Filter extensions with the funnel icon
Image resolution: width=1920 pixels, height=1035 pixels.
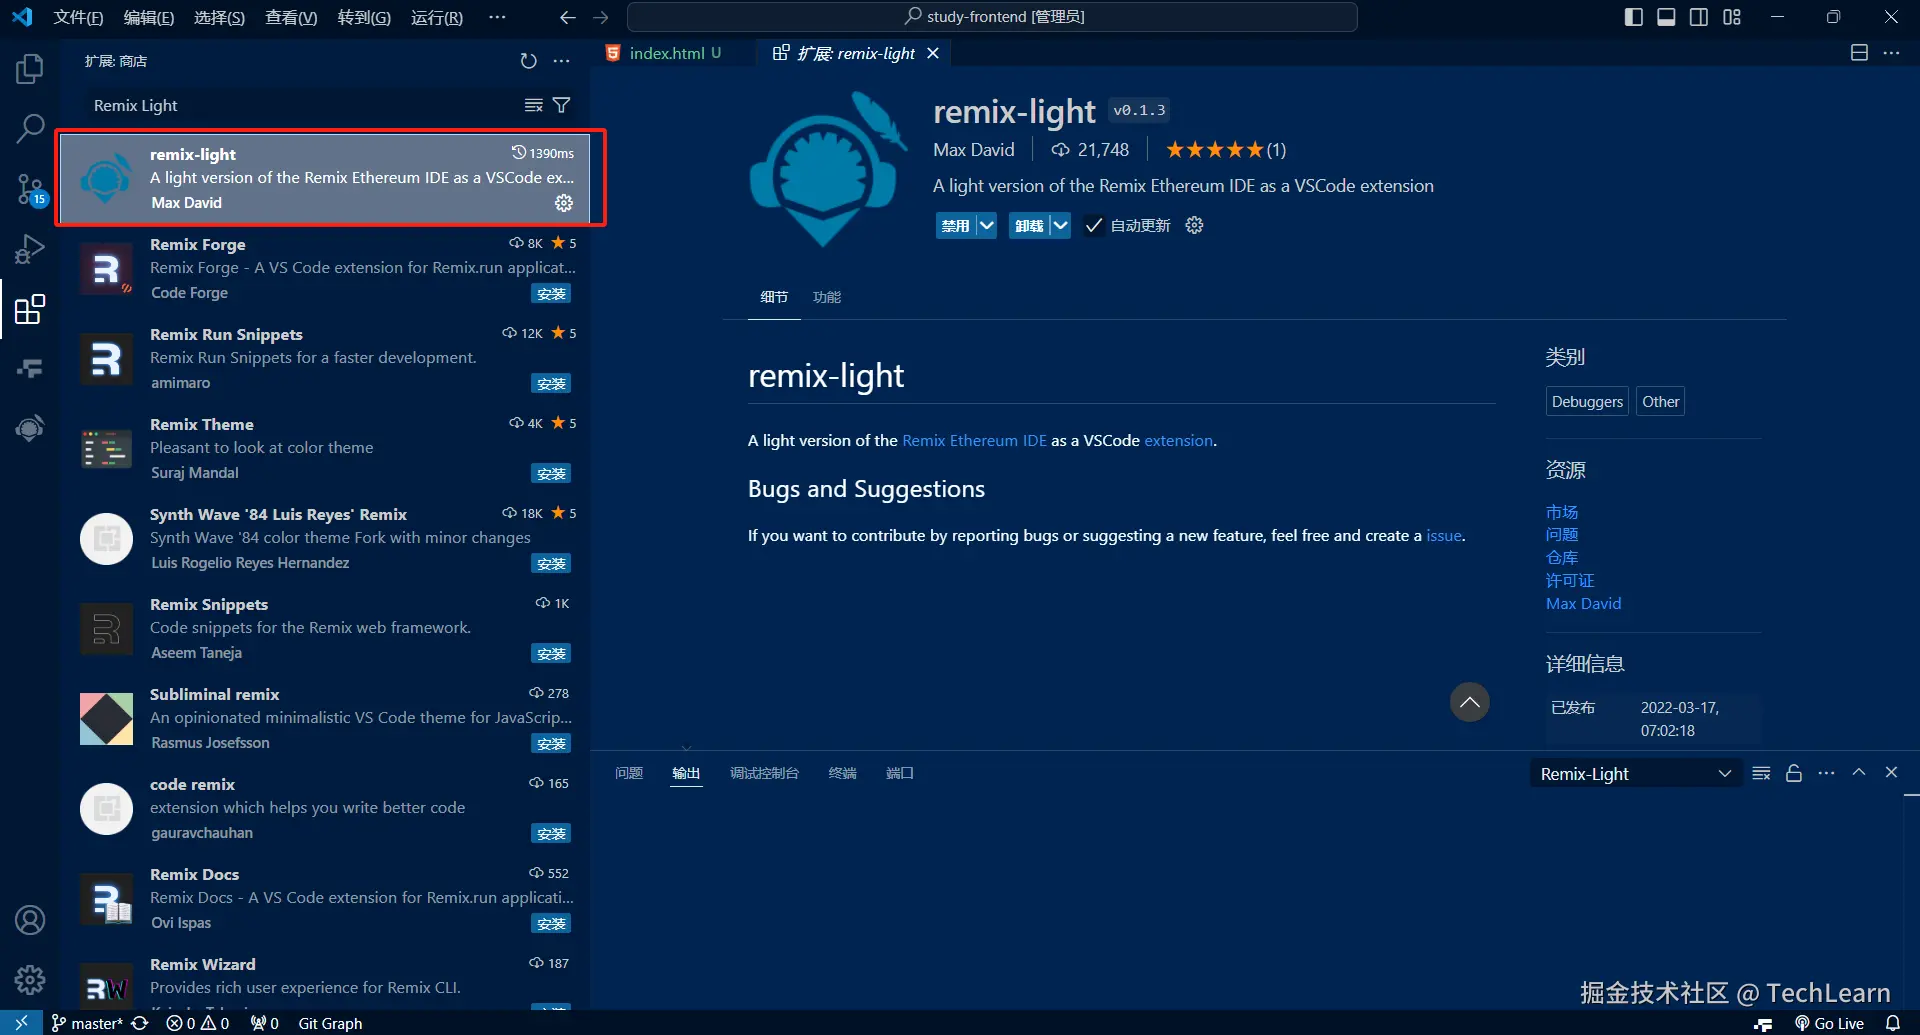[x=562, y=105]
